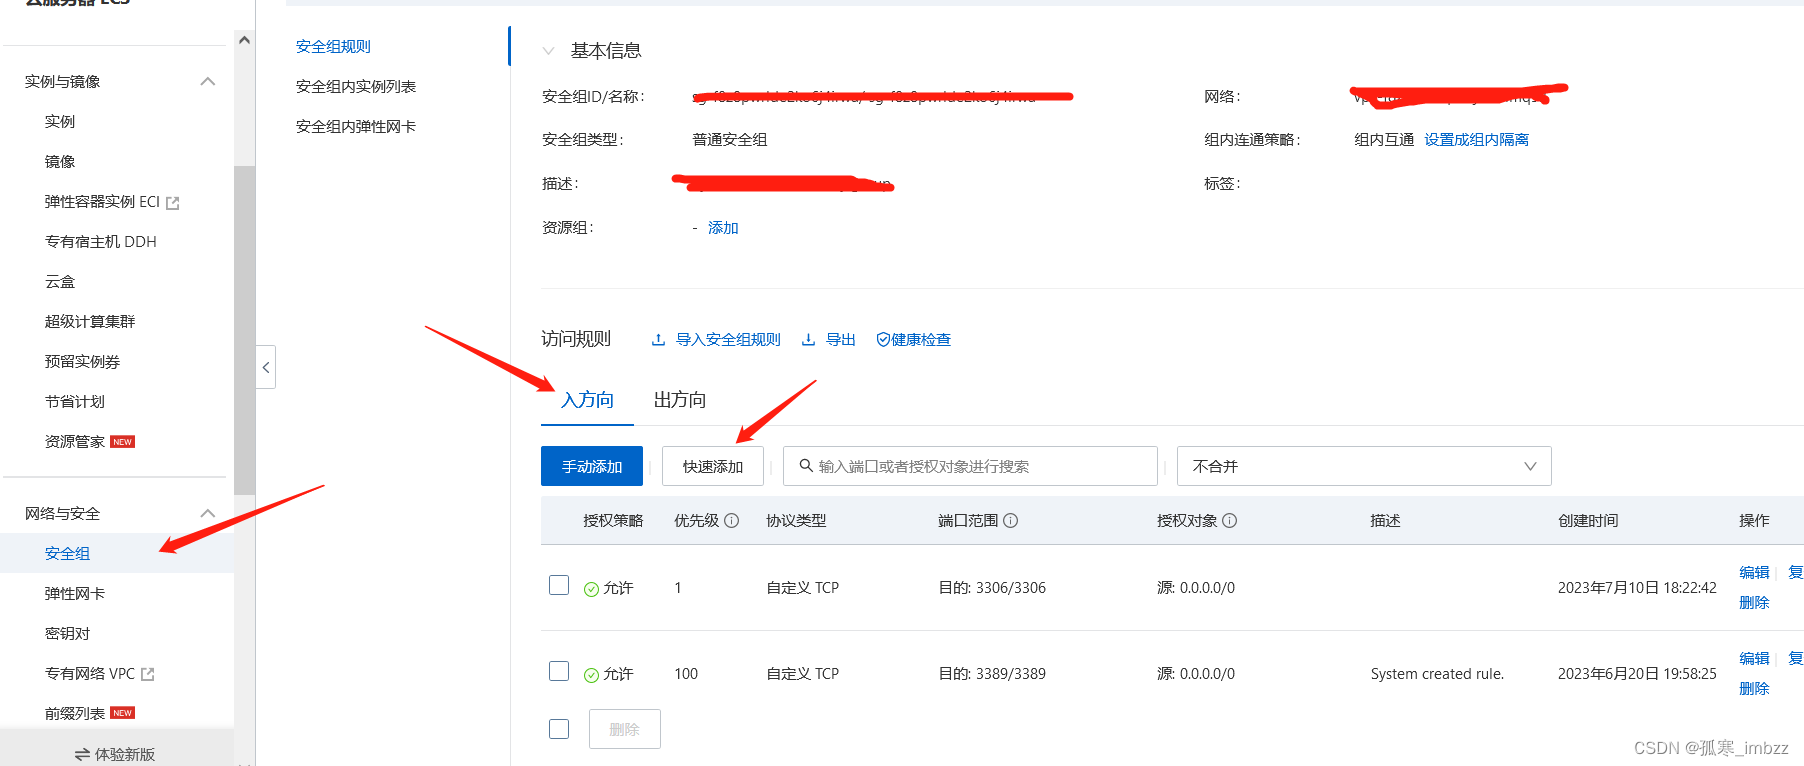Click the 添加 resource group link
1804x766 pixels.
723,228
